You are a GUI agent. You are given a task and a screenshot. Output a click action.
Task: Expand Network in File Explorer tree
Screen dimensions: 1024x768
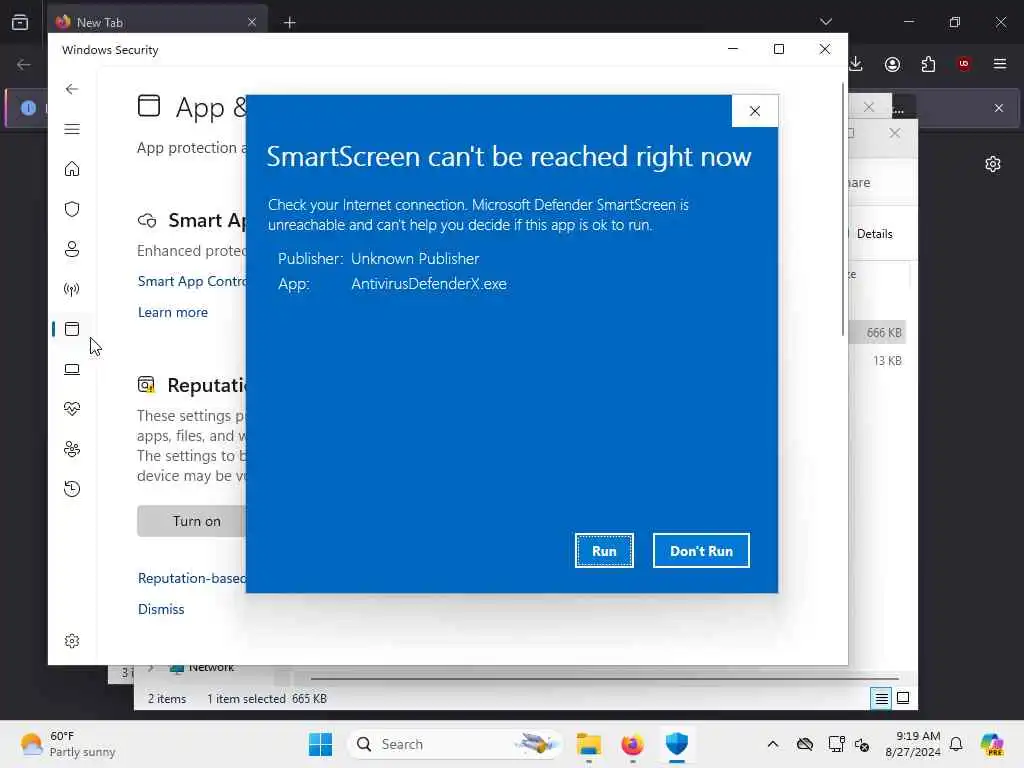click(151, 668)
